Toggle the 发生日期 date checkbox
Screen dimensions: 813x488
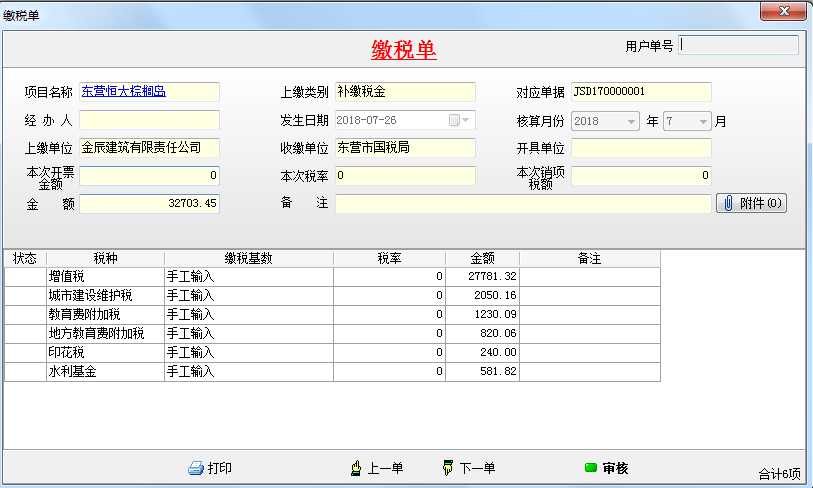pos(455,120)
